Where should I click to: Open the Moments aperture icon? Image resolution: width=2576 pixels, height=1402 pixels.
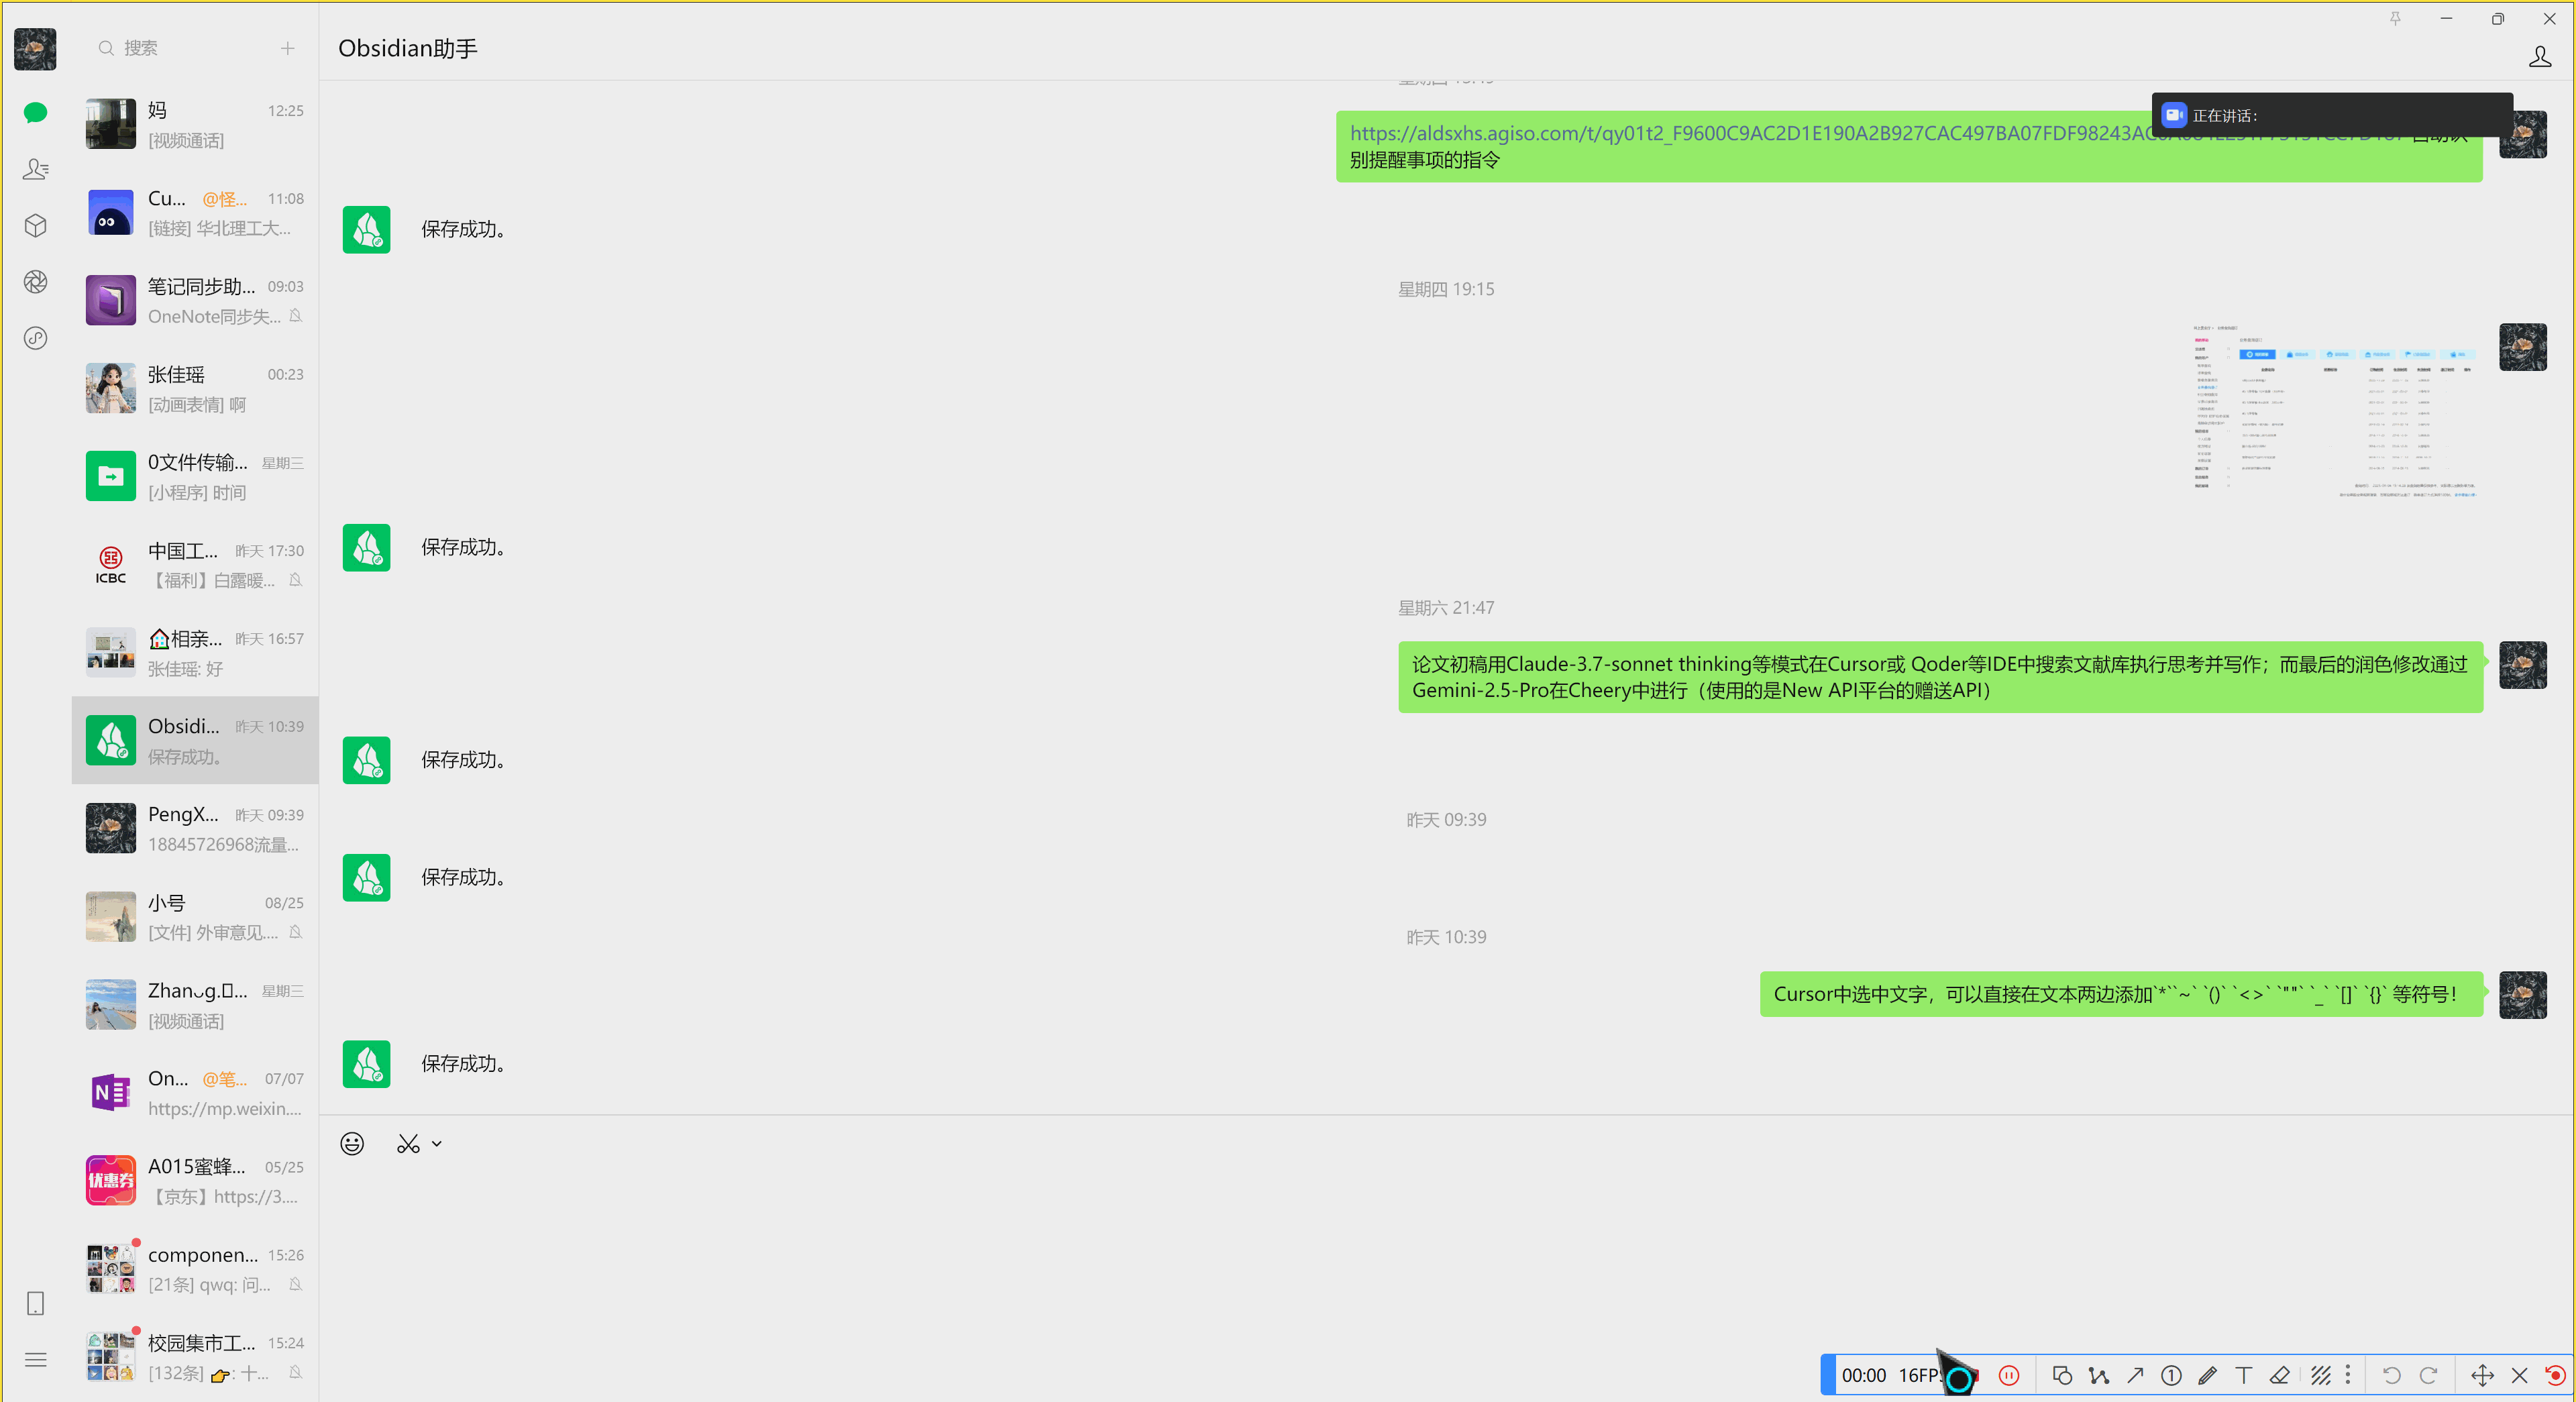point(35,282)
